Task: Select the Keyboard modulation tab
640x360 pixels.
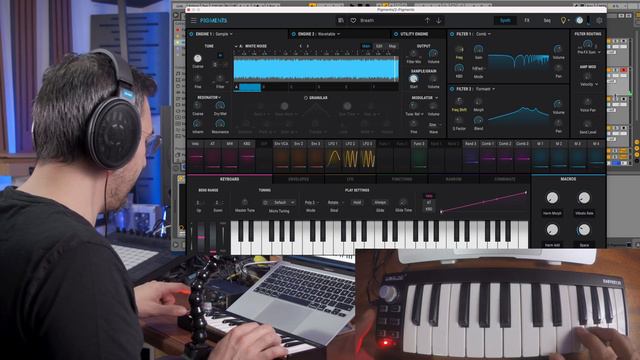Action: 229,179
